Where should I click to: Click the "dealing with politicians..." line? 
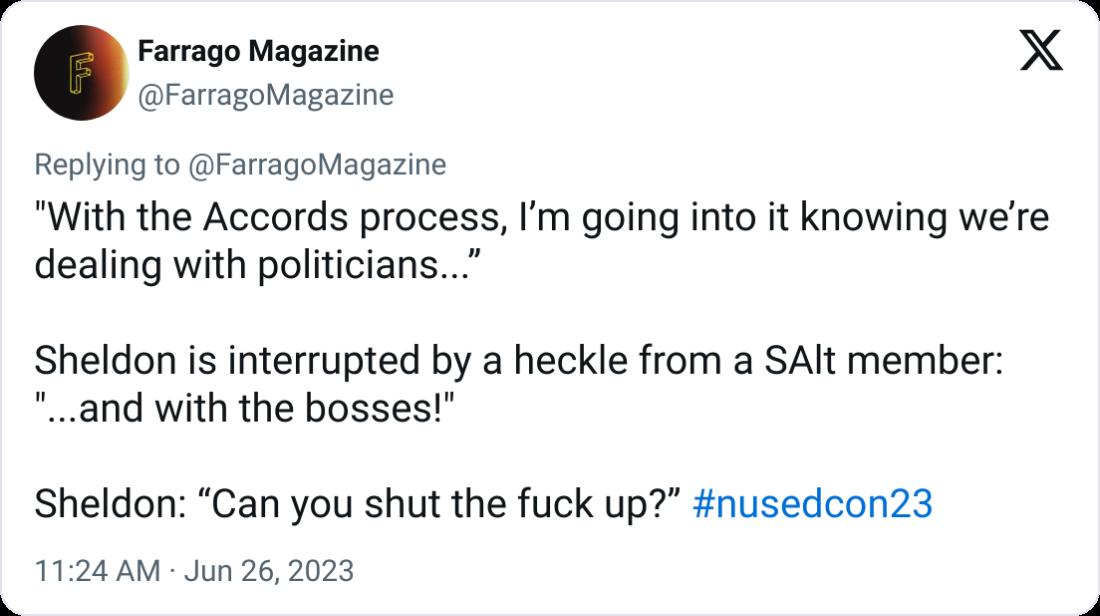click(x=255, y=265)
